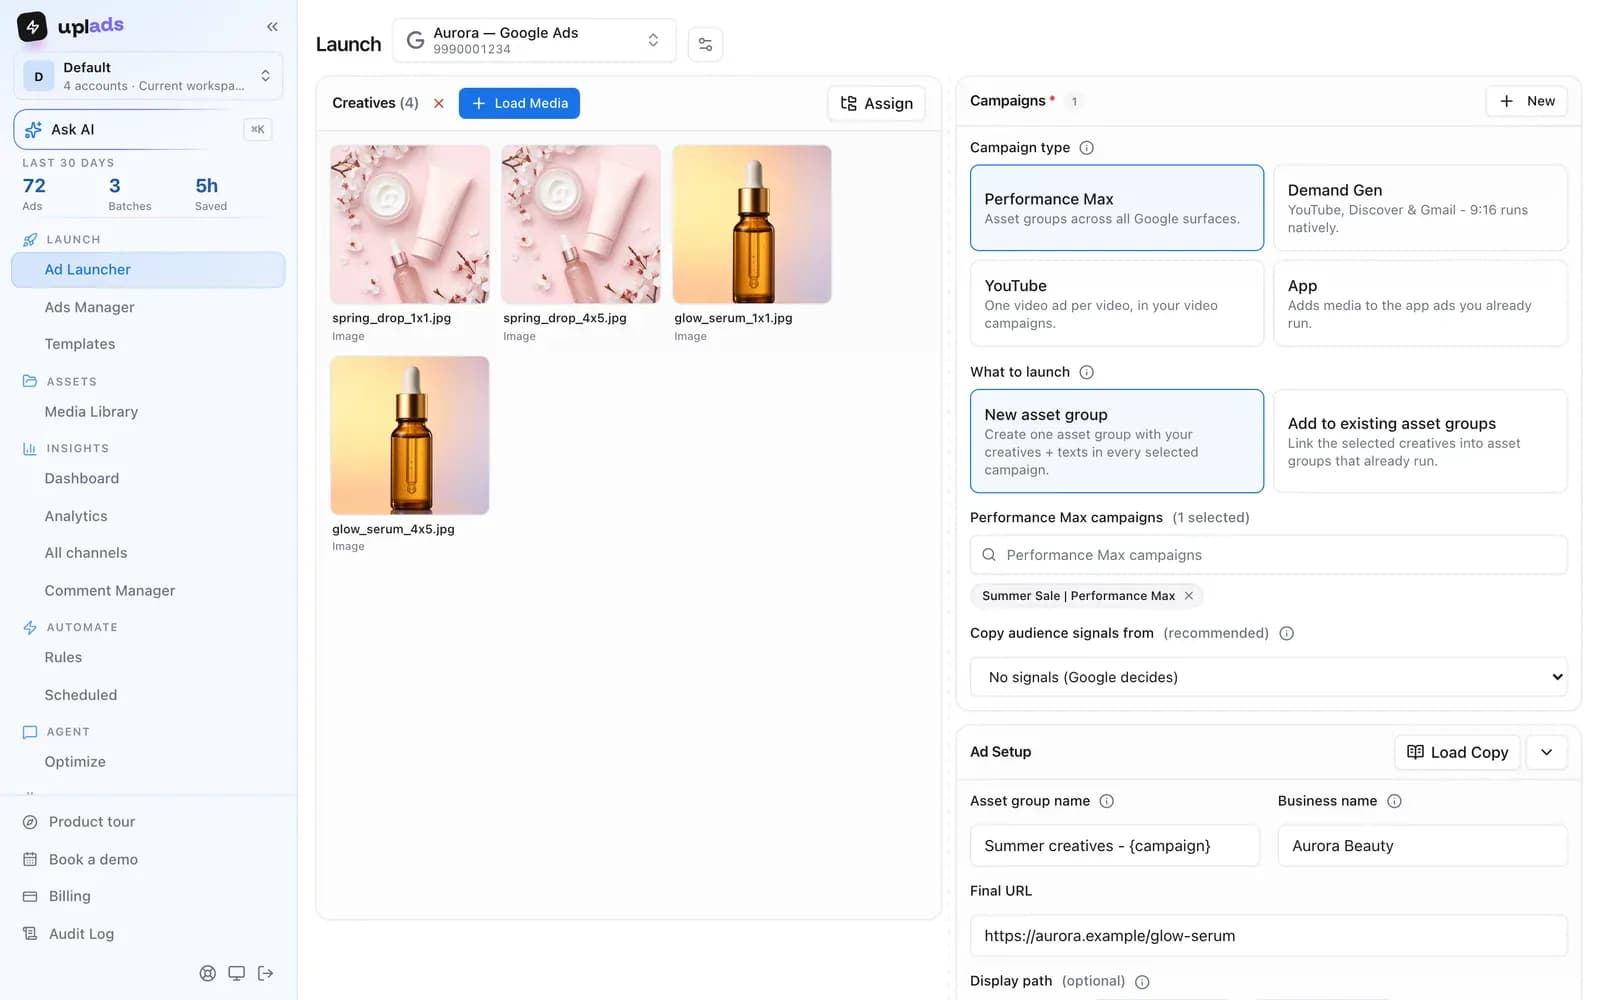Create New campaign button
The image size is (1600, 1000).
click(1526, 101)
